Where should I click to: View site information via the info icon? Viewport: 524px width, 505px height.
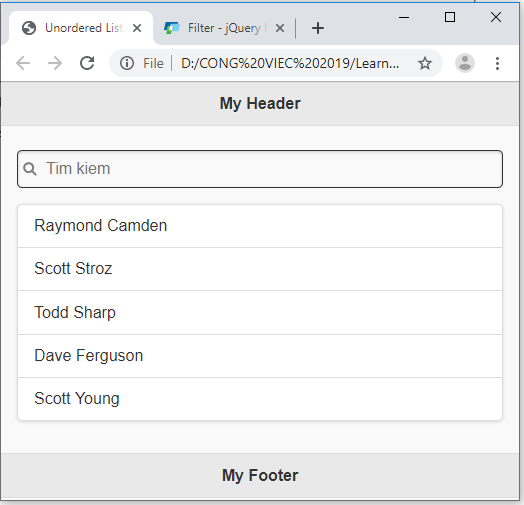(127, 63)
